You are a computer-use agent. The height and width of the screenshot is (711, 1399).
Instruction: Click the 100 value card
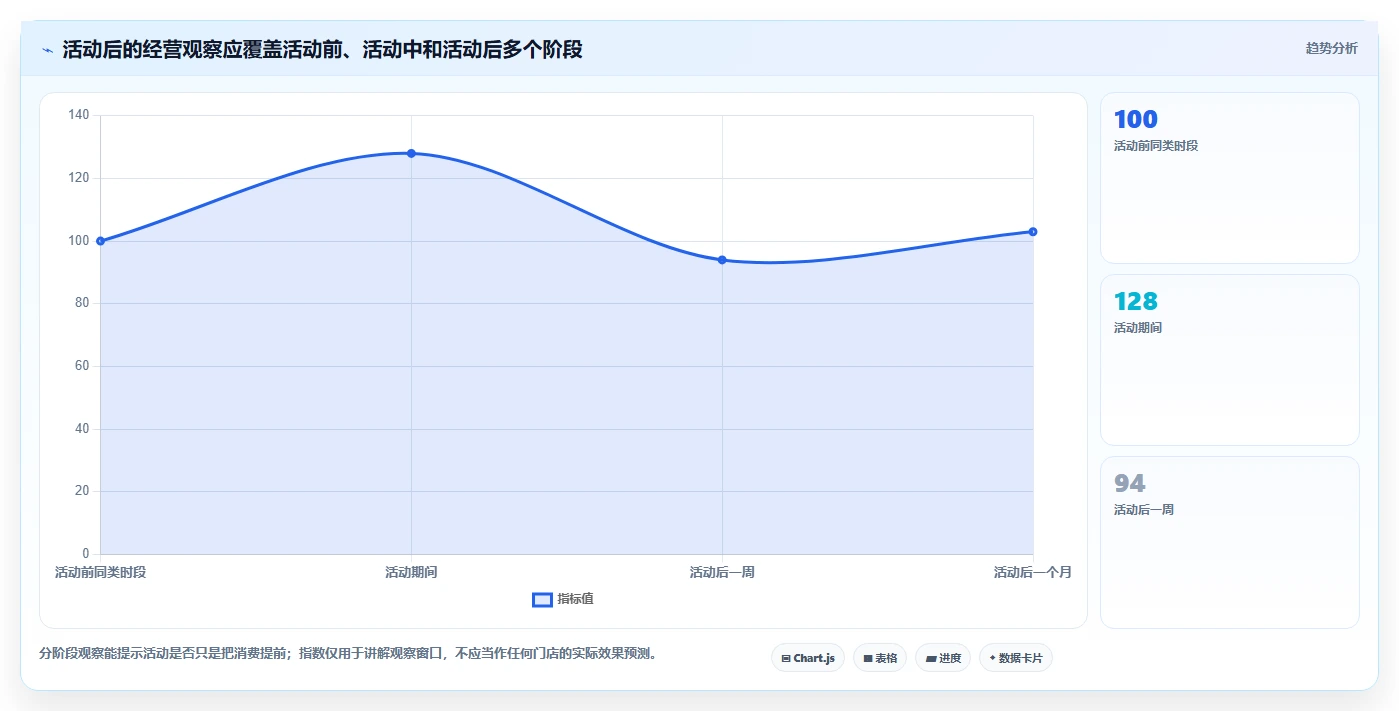[1229, 178]
